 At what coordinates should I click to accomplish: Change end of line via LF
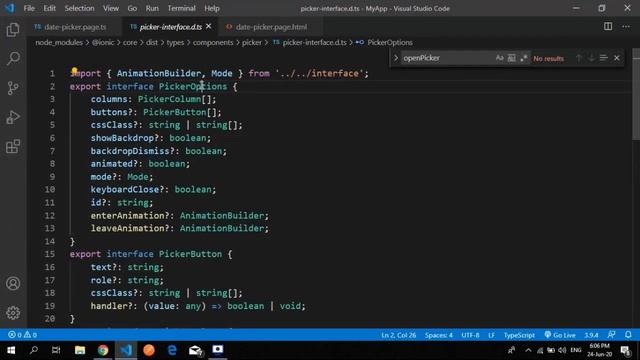[x=491, y=335]
